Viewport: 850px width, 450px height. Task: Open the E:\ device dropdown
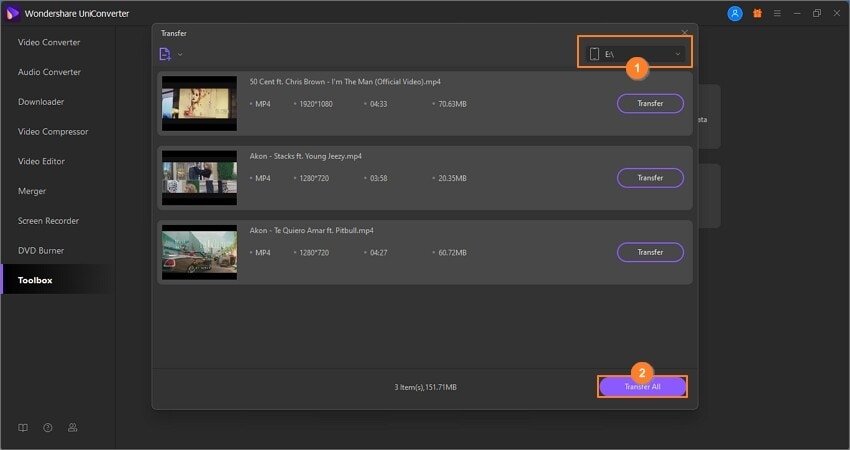tap(634, 54)
